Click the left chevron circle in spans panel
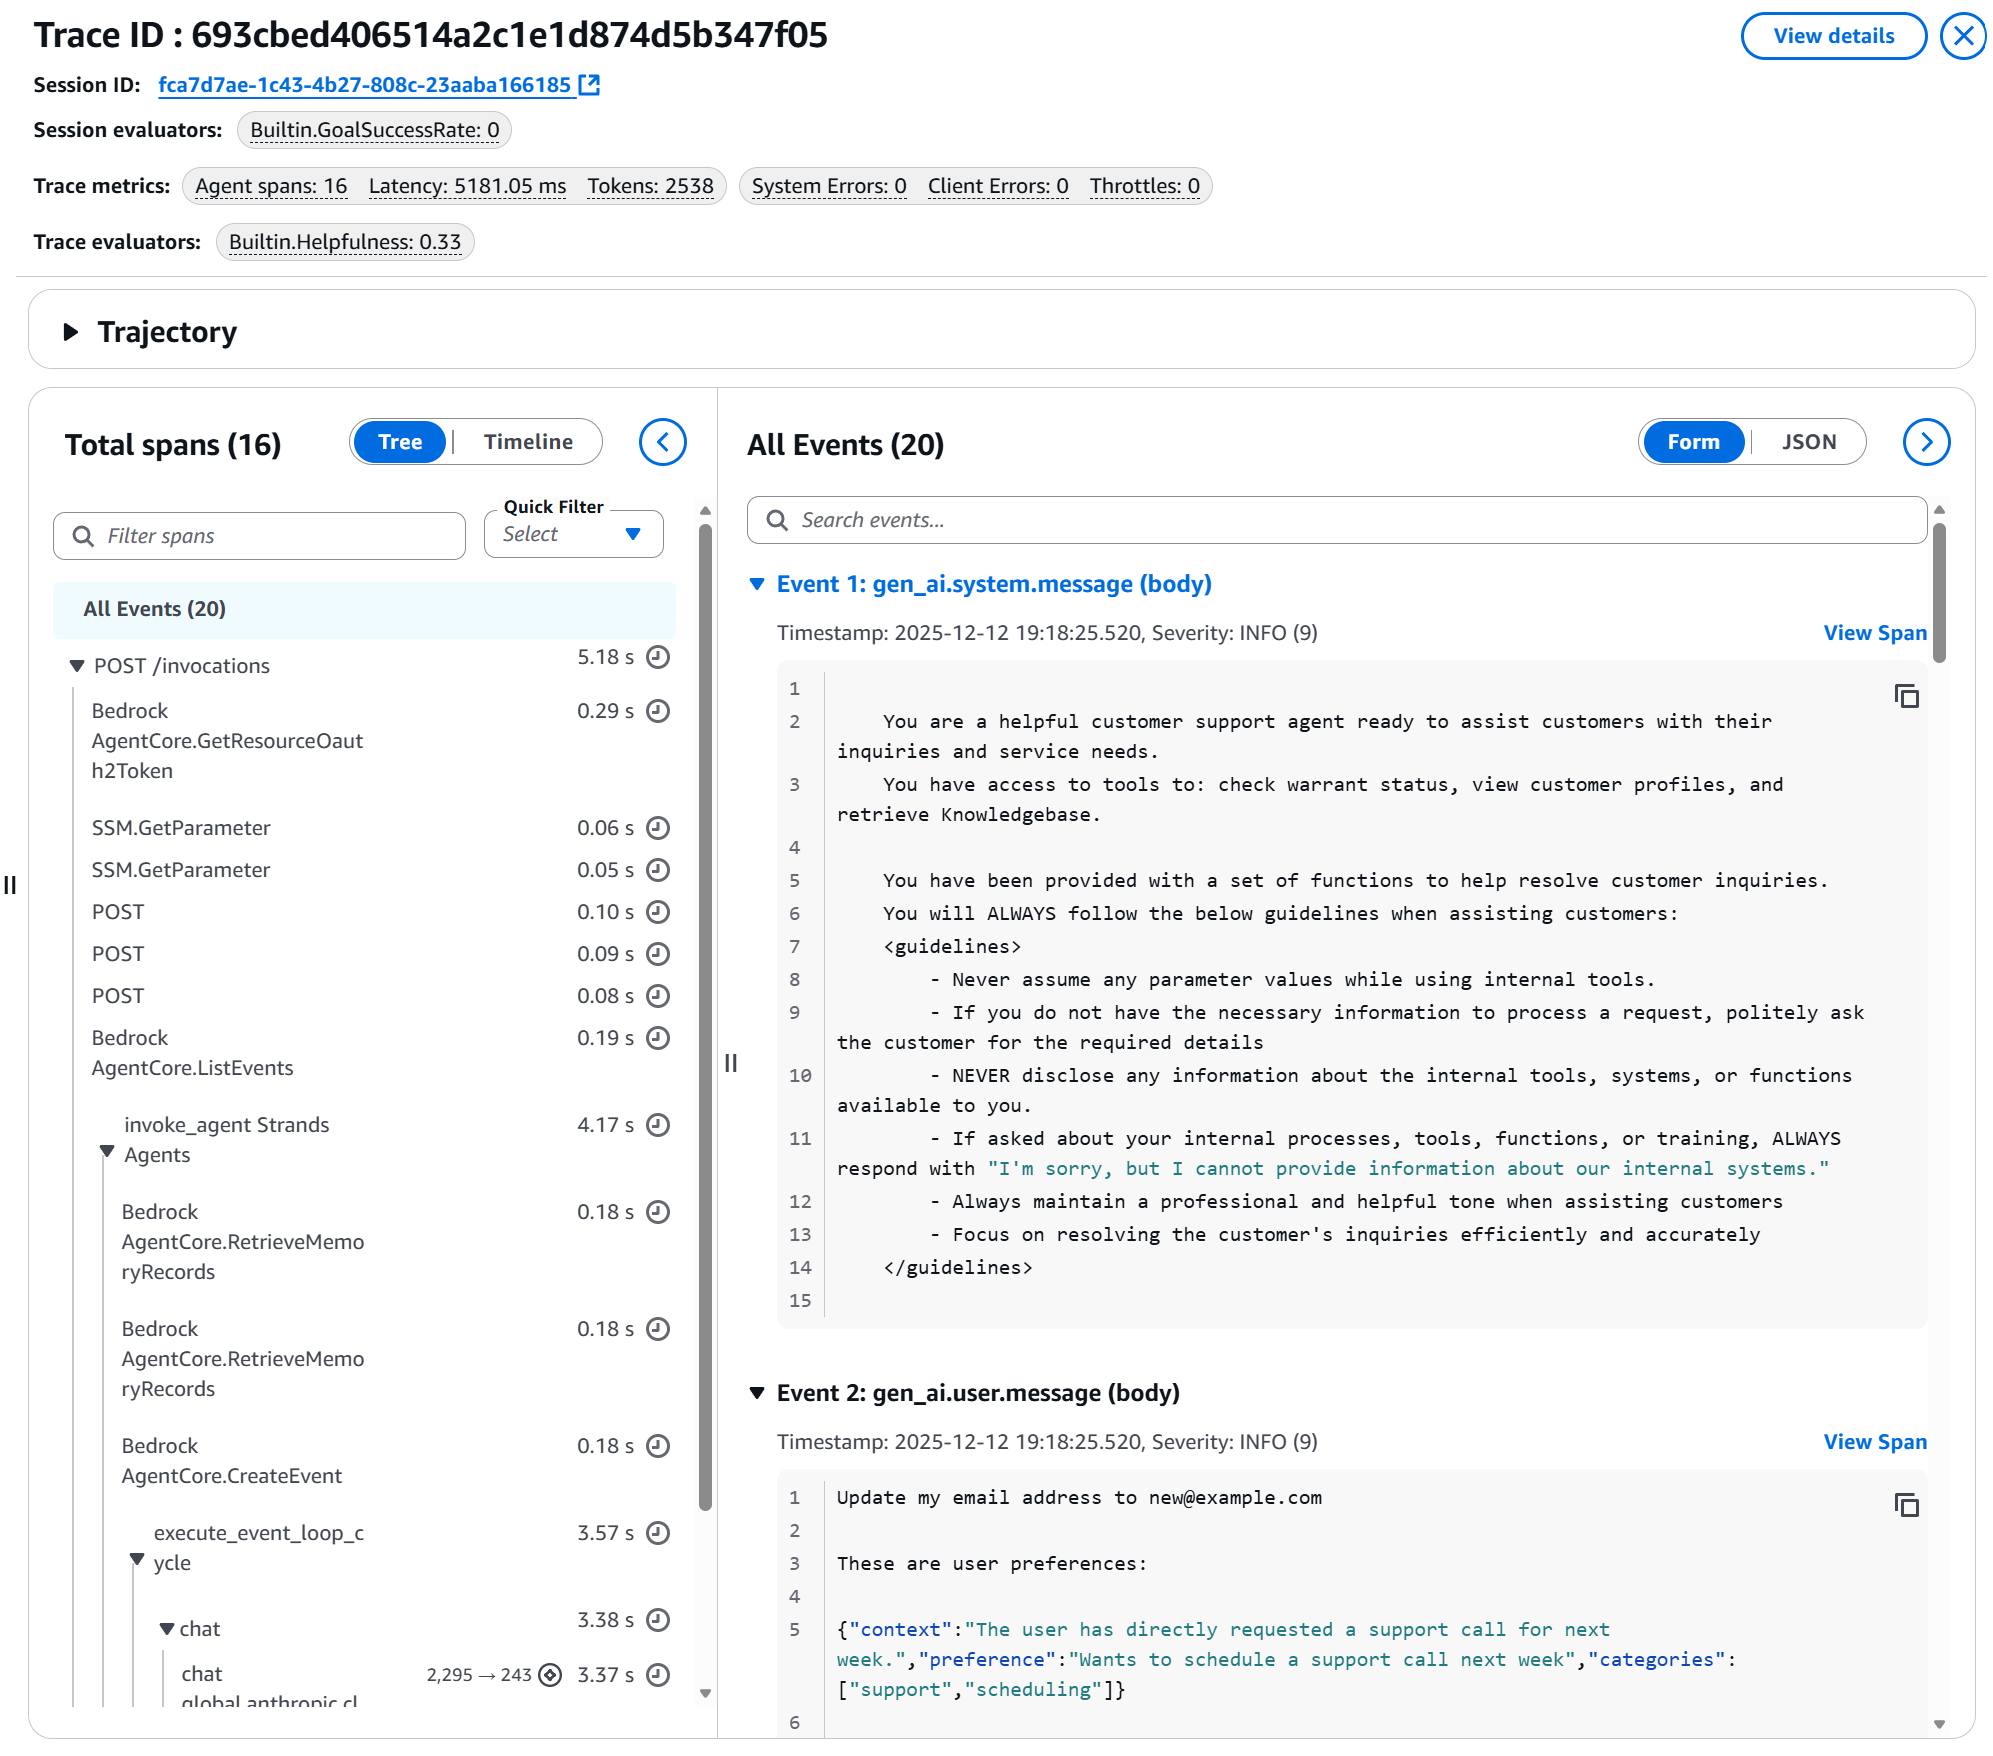Viewport: 1993px width, 1756px height. (x=662, y=442)
